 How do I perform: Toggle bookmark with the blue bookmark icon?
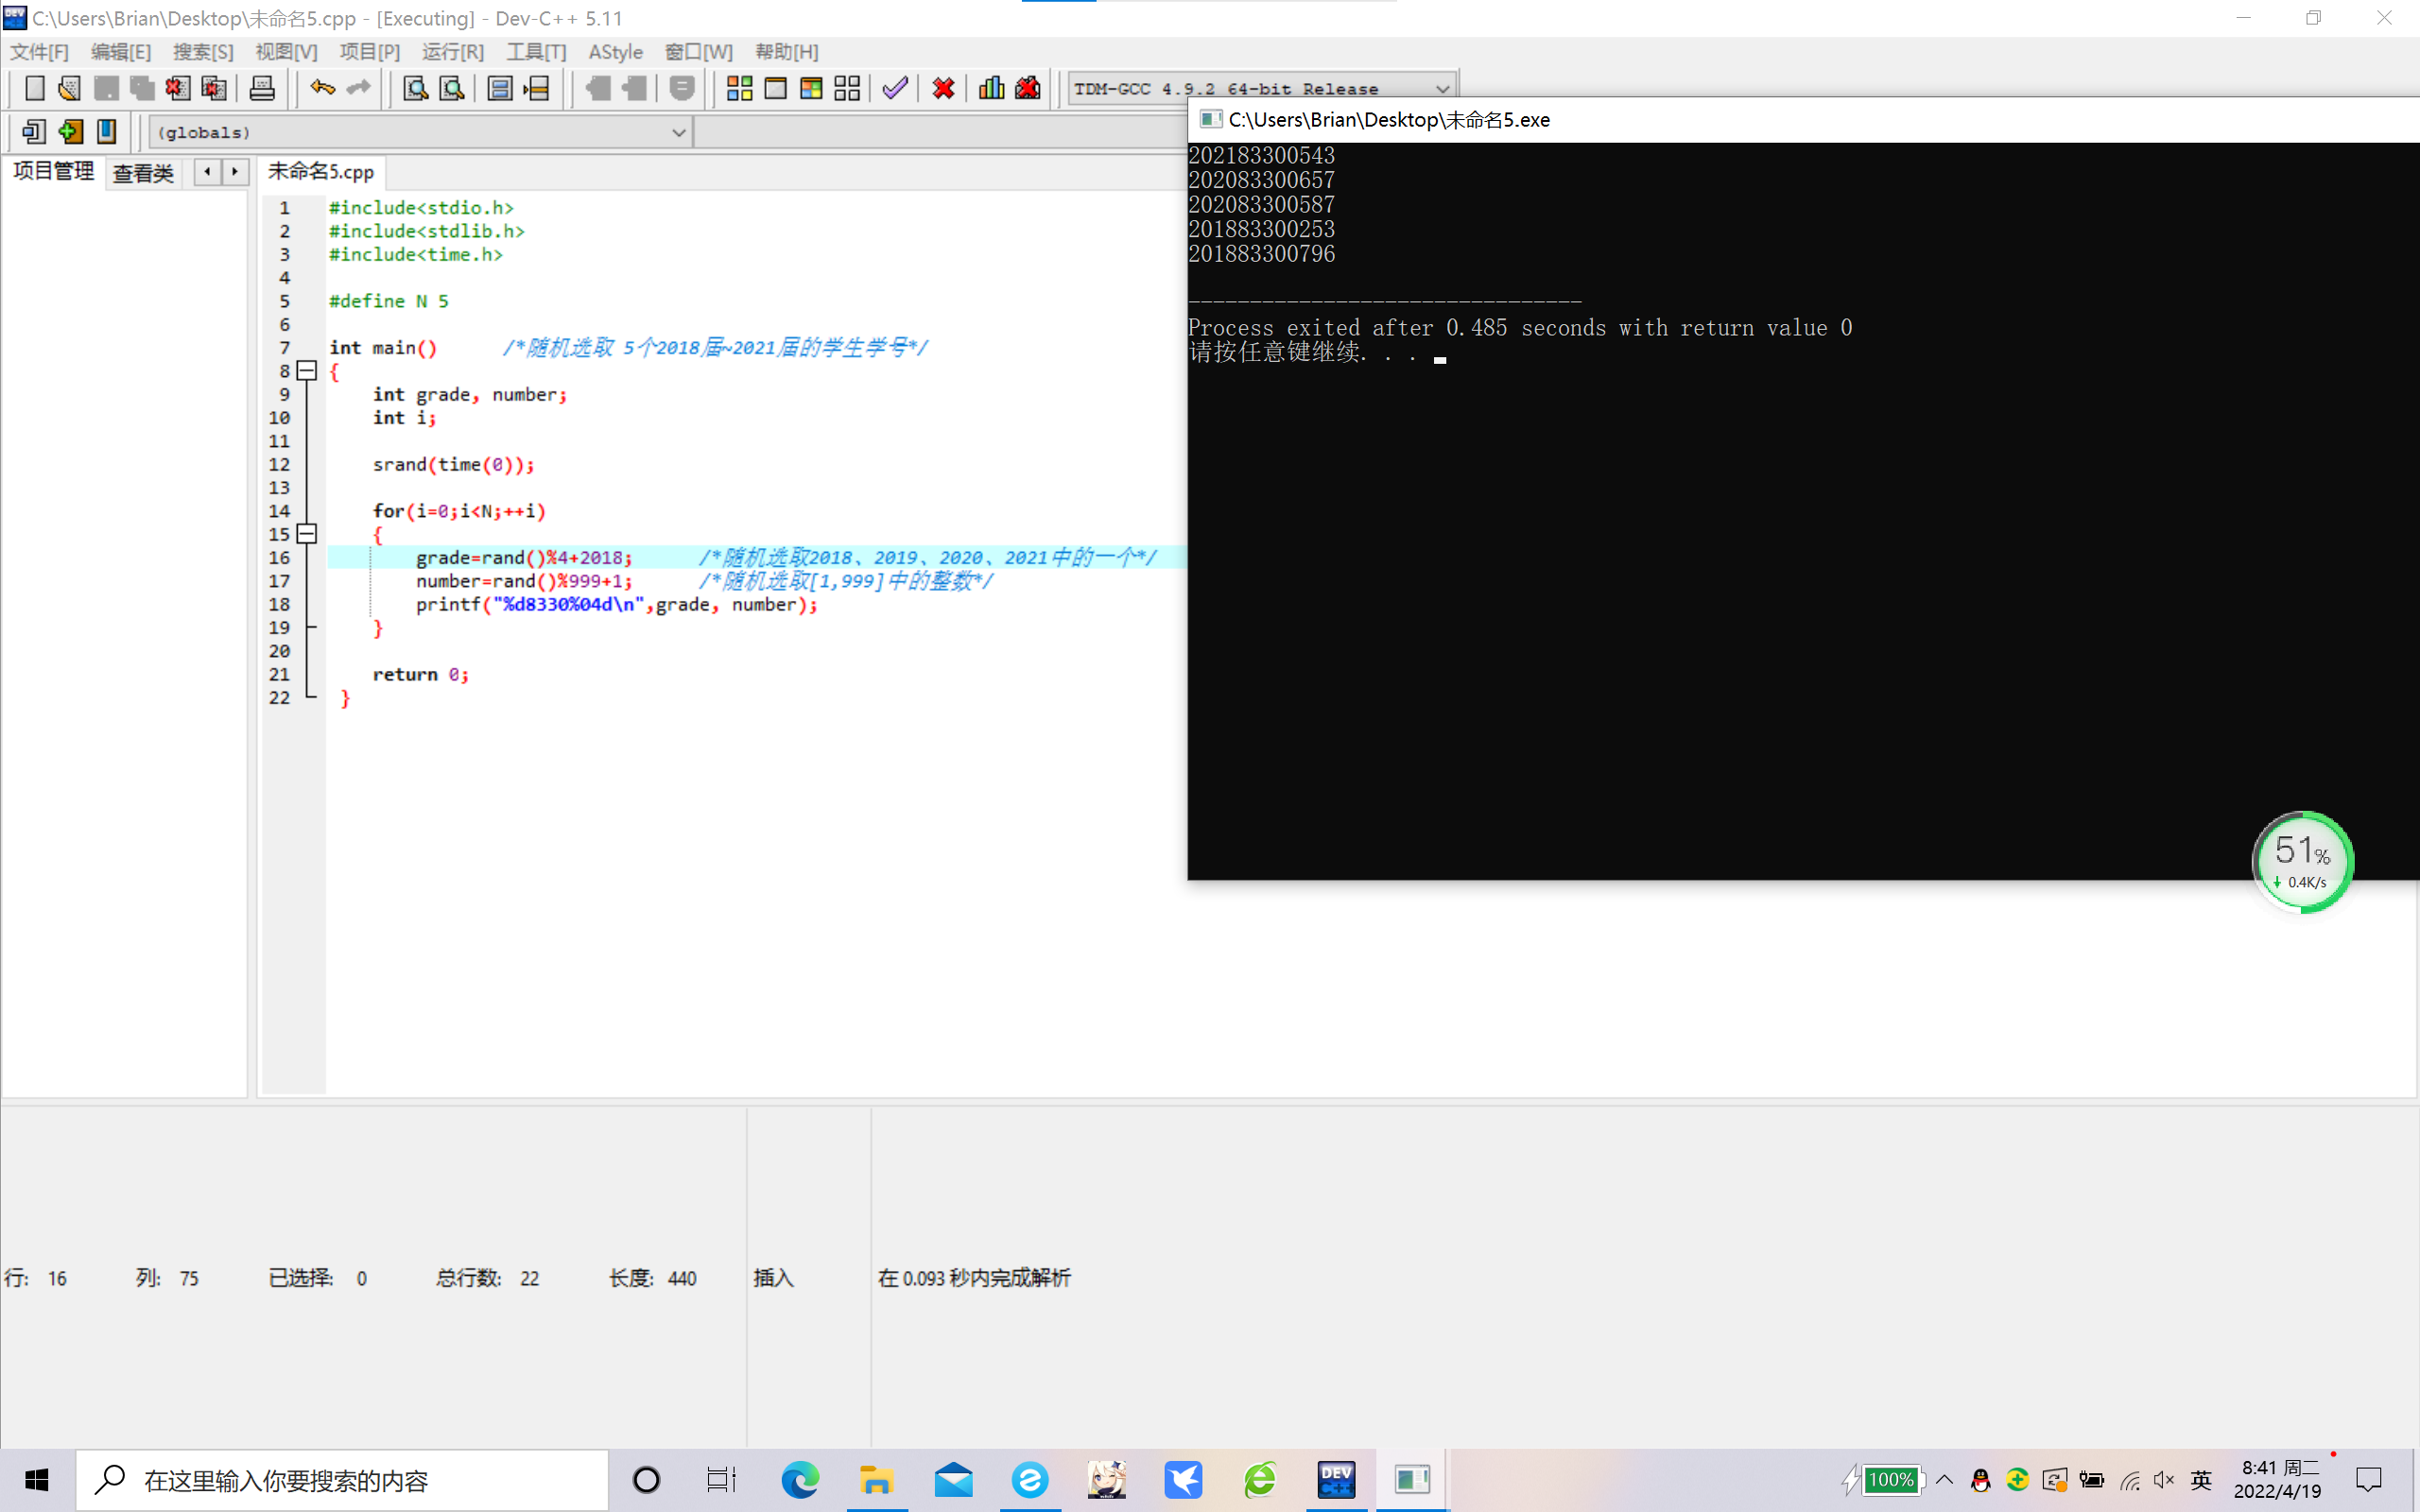[x=106, y=131]
